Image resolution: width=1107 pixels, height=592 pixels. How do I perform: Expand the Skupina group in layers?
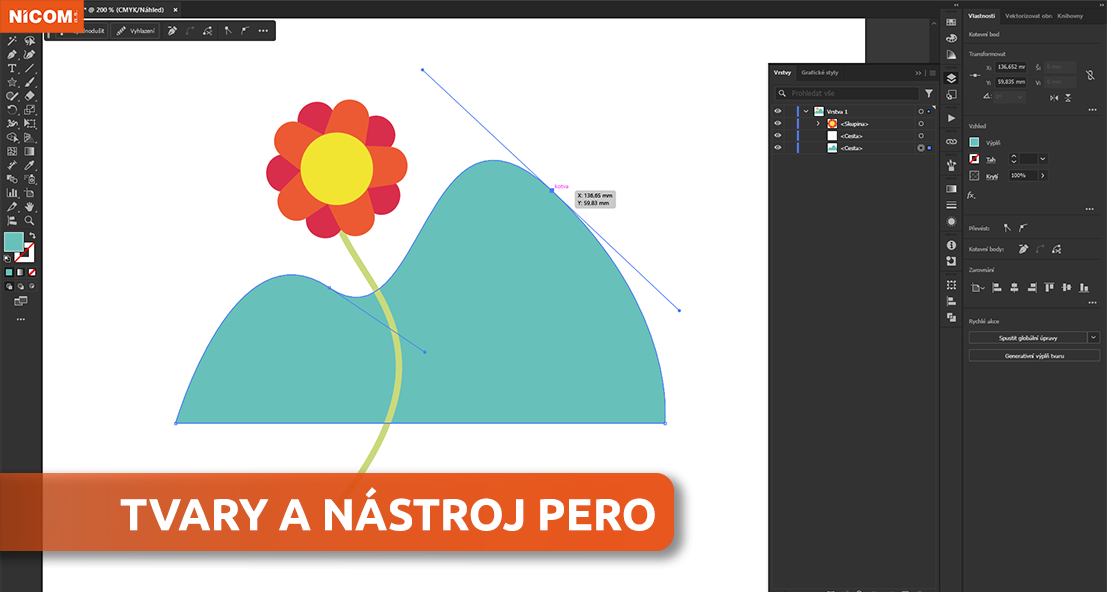tap(818, 124)
